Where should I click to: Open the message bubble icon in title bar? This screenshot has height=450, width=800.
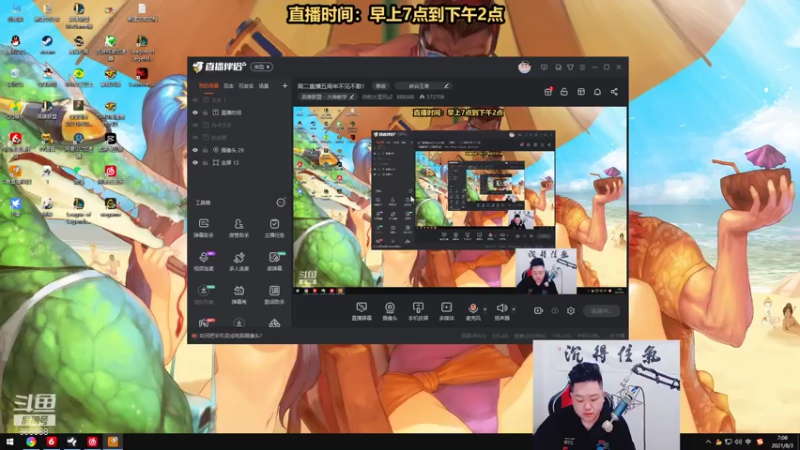[x=544, y=67]
